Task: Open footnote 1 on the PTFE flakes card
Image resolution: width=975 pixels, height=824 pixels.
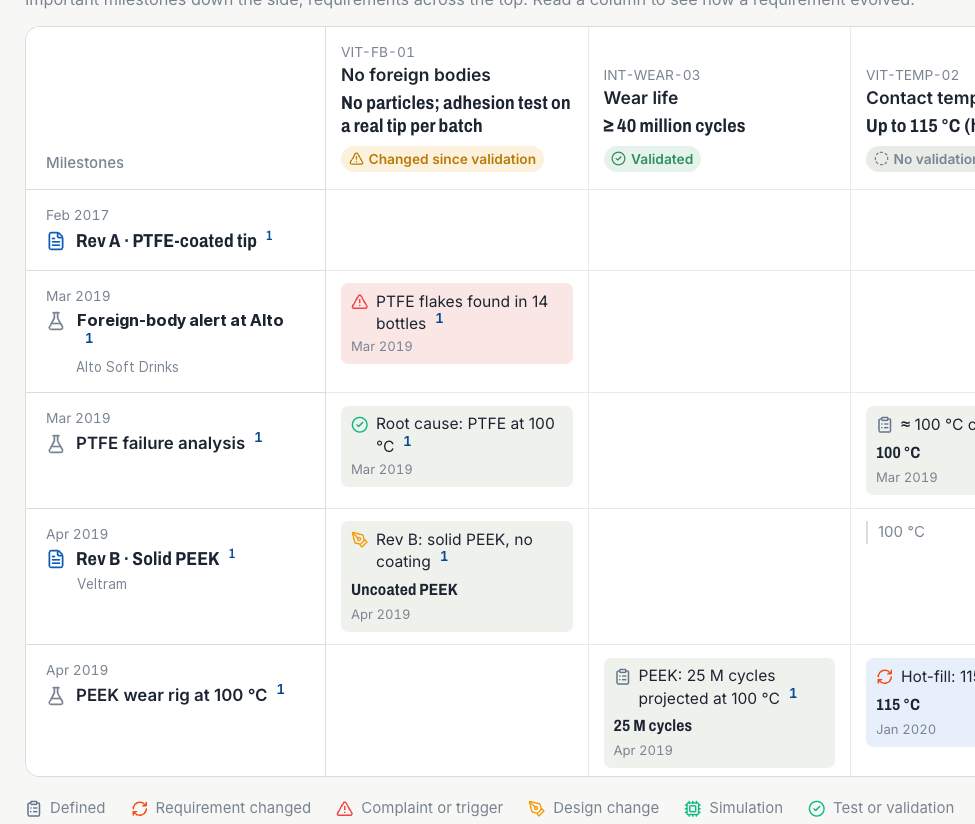Action: [439, 318]
